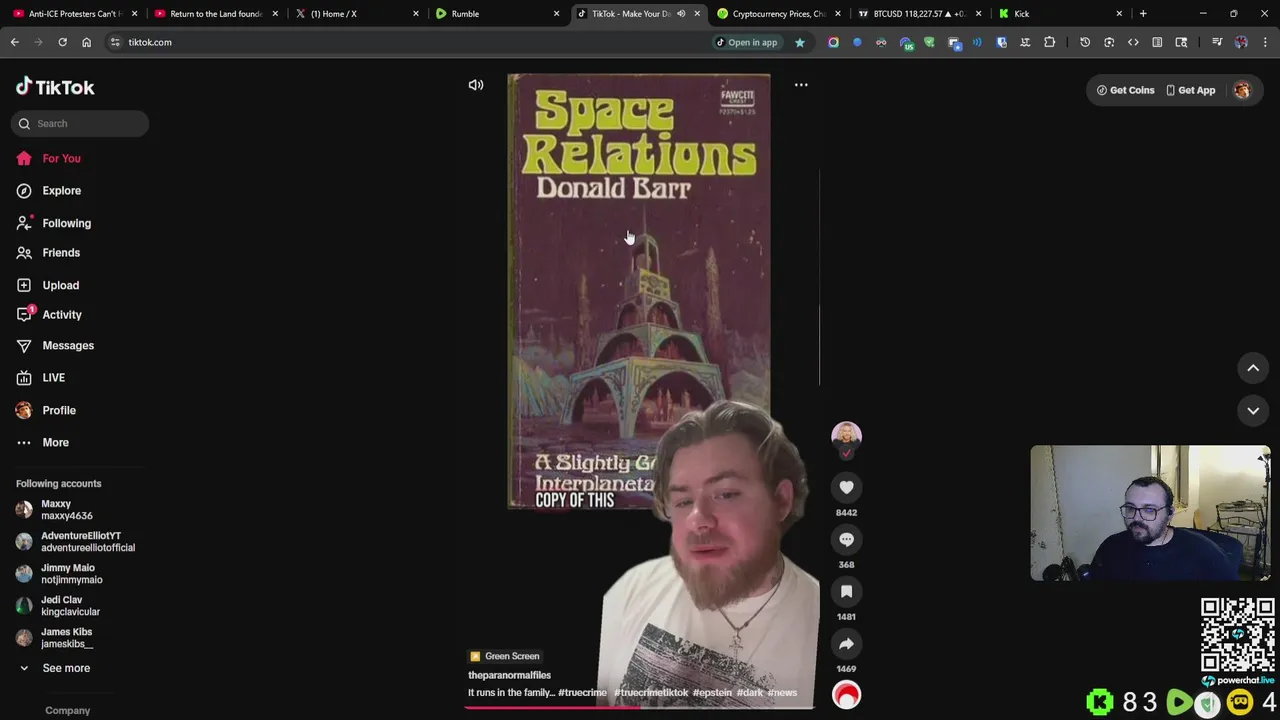The image size is (1280, 720).
Task: Switch to the Rumble browser tab
Action: click(x=495, y=14)
